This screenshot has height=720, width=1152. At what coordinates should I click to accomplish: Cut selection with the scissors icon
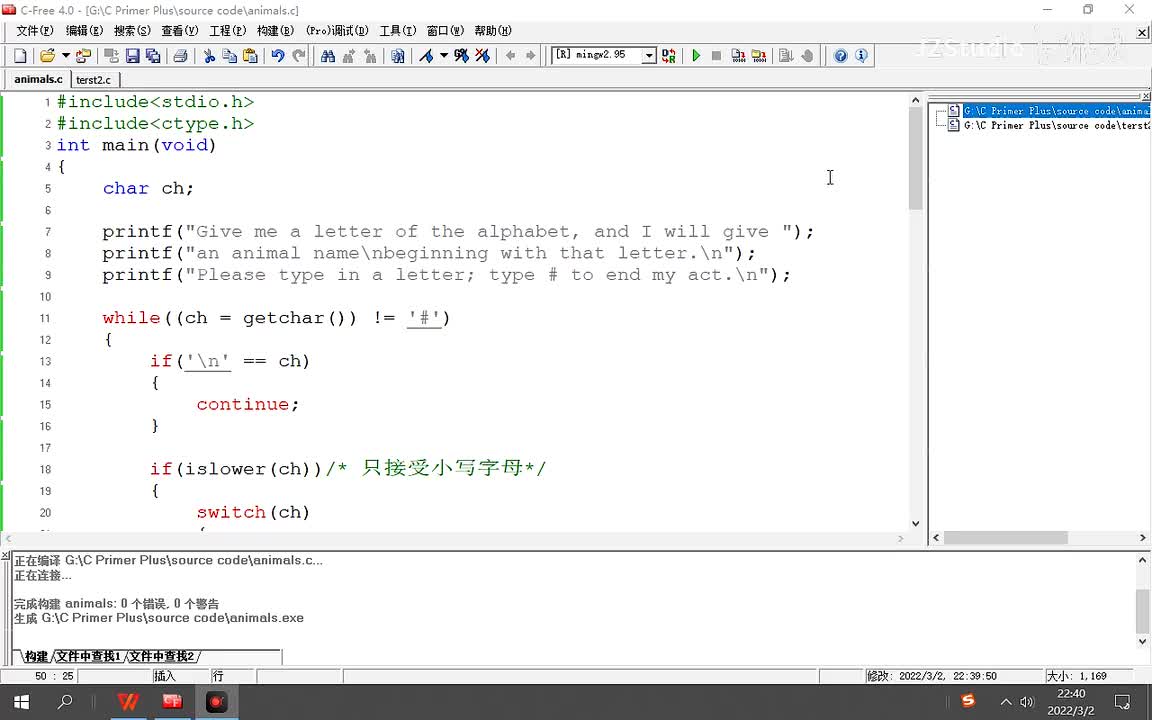(x=209, y=56)
